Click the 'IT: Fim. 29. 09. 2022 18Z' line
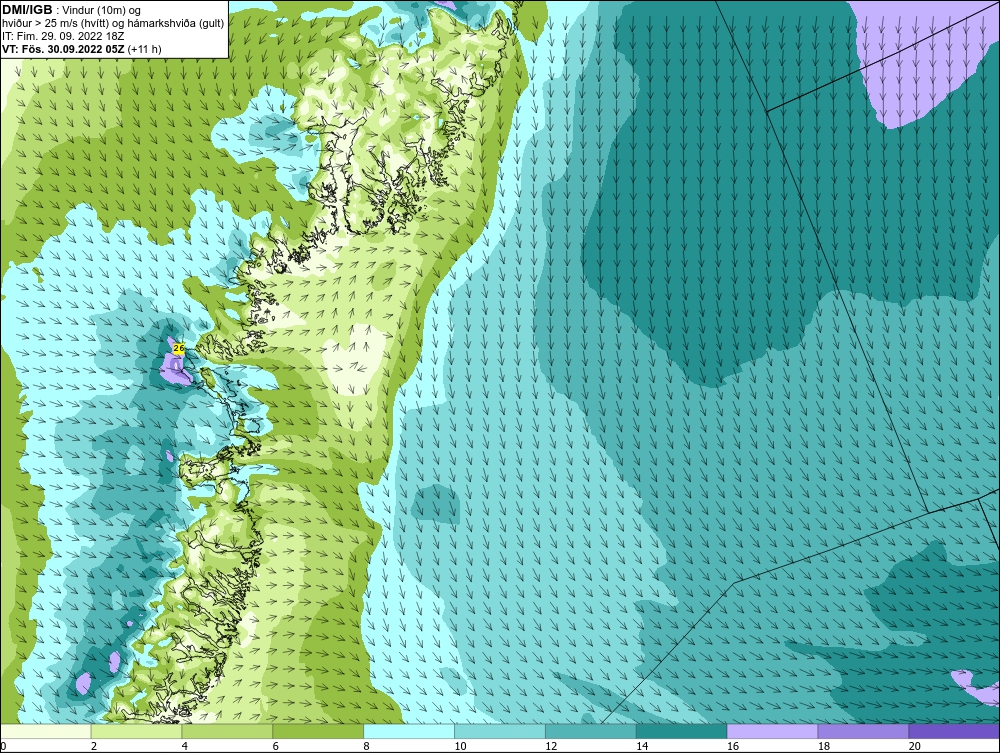This screenshot has height=753, width=1000. [63, 36]
